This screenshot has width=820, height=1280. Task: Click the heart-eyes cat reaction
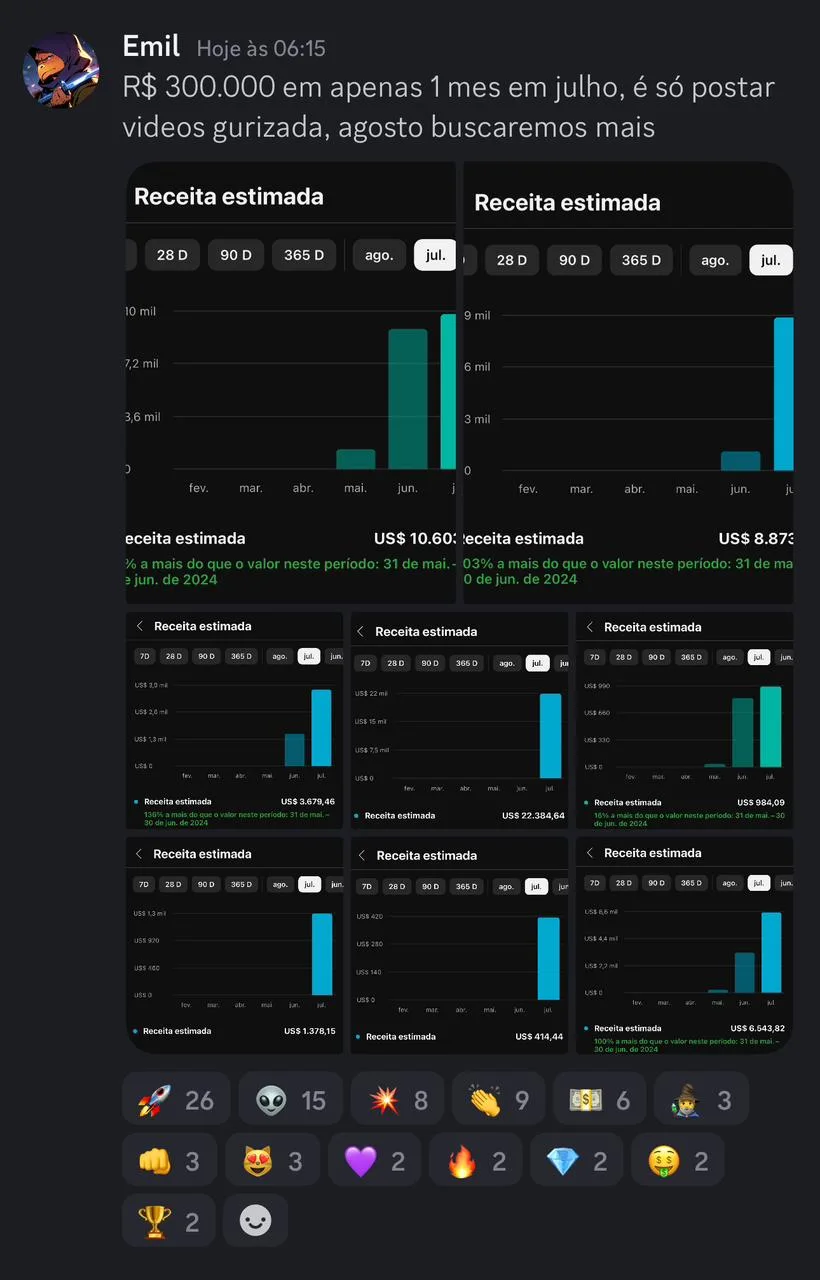point(272,1160)
